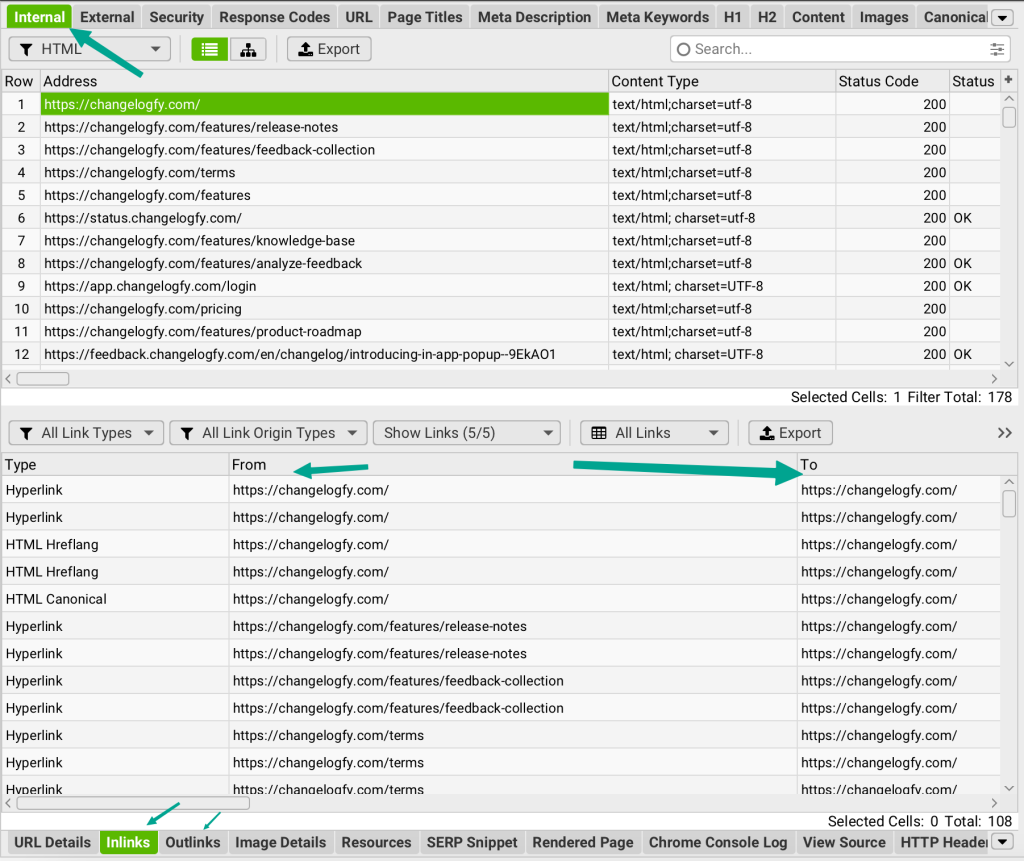Select the URL tab
1024x861 pixels.
359,17
